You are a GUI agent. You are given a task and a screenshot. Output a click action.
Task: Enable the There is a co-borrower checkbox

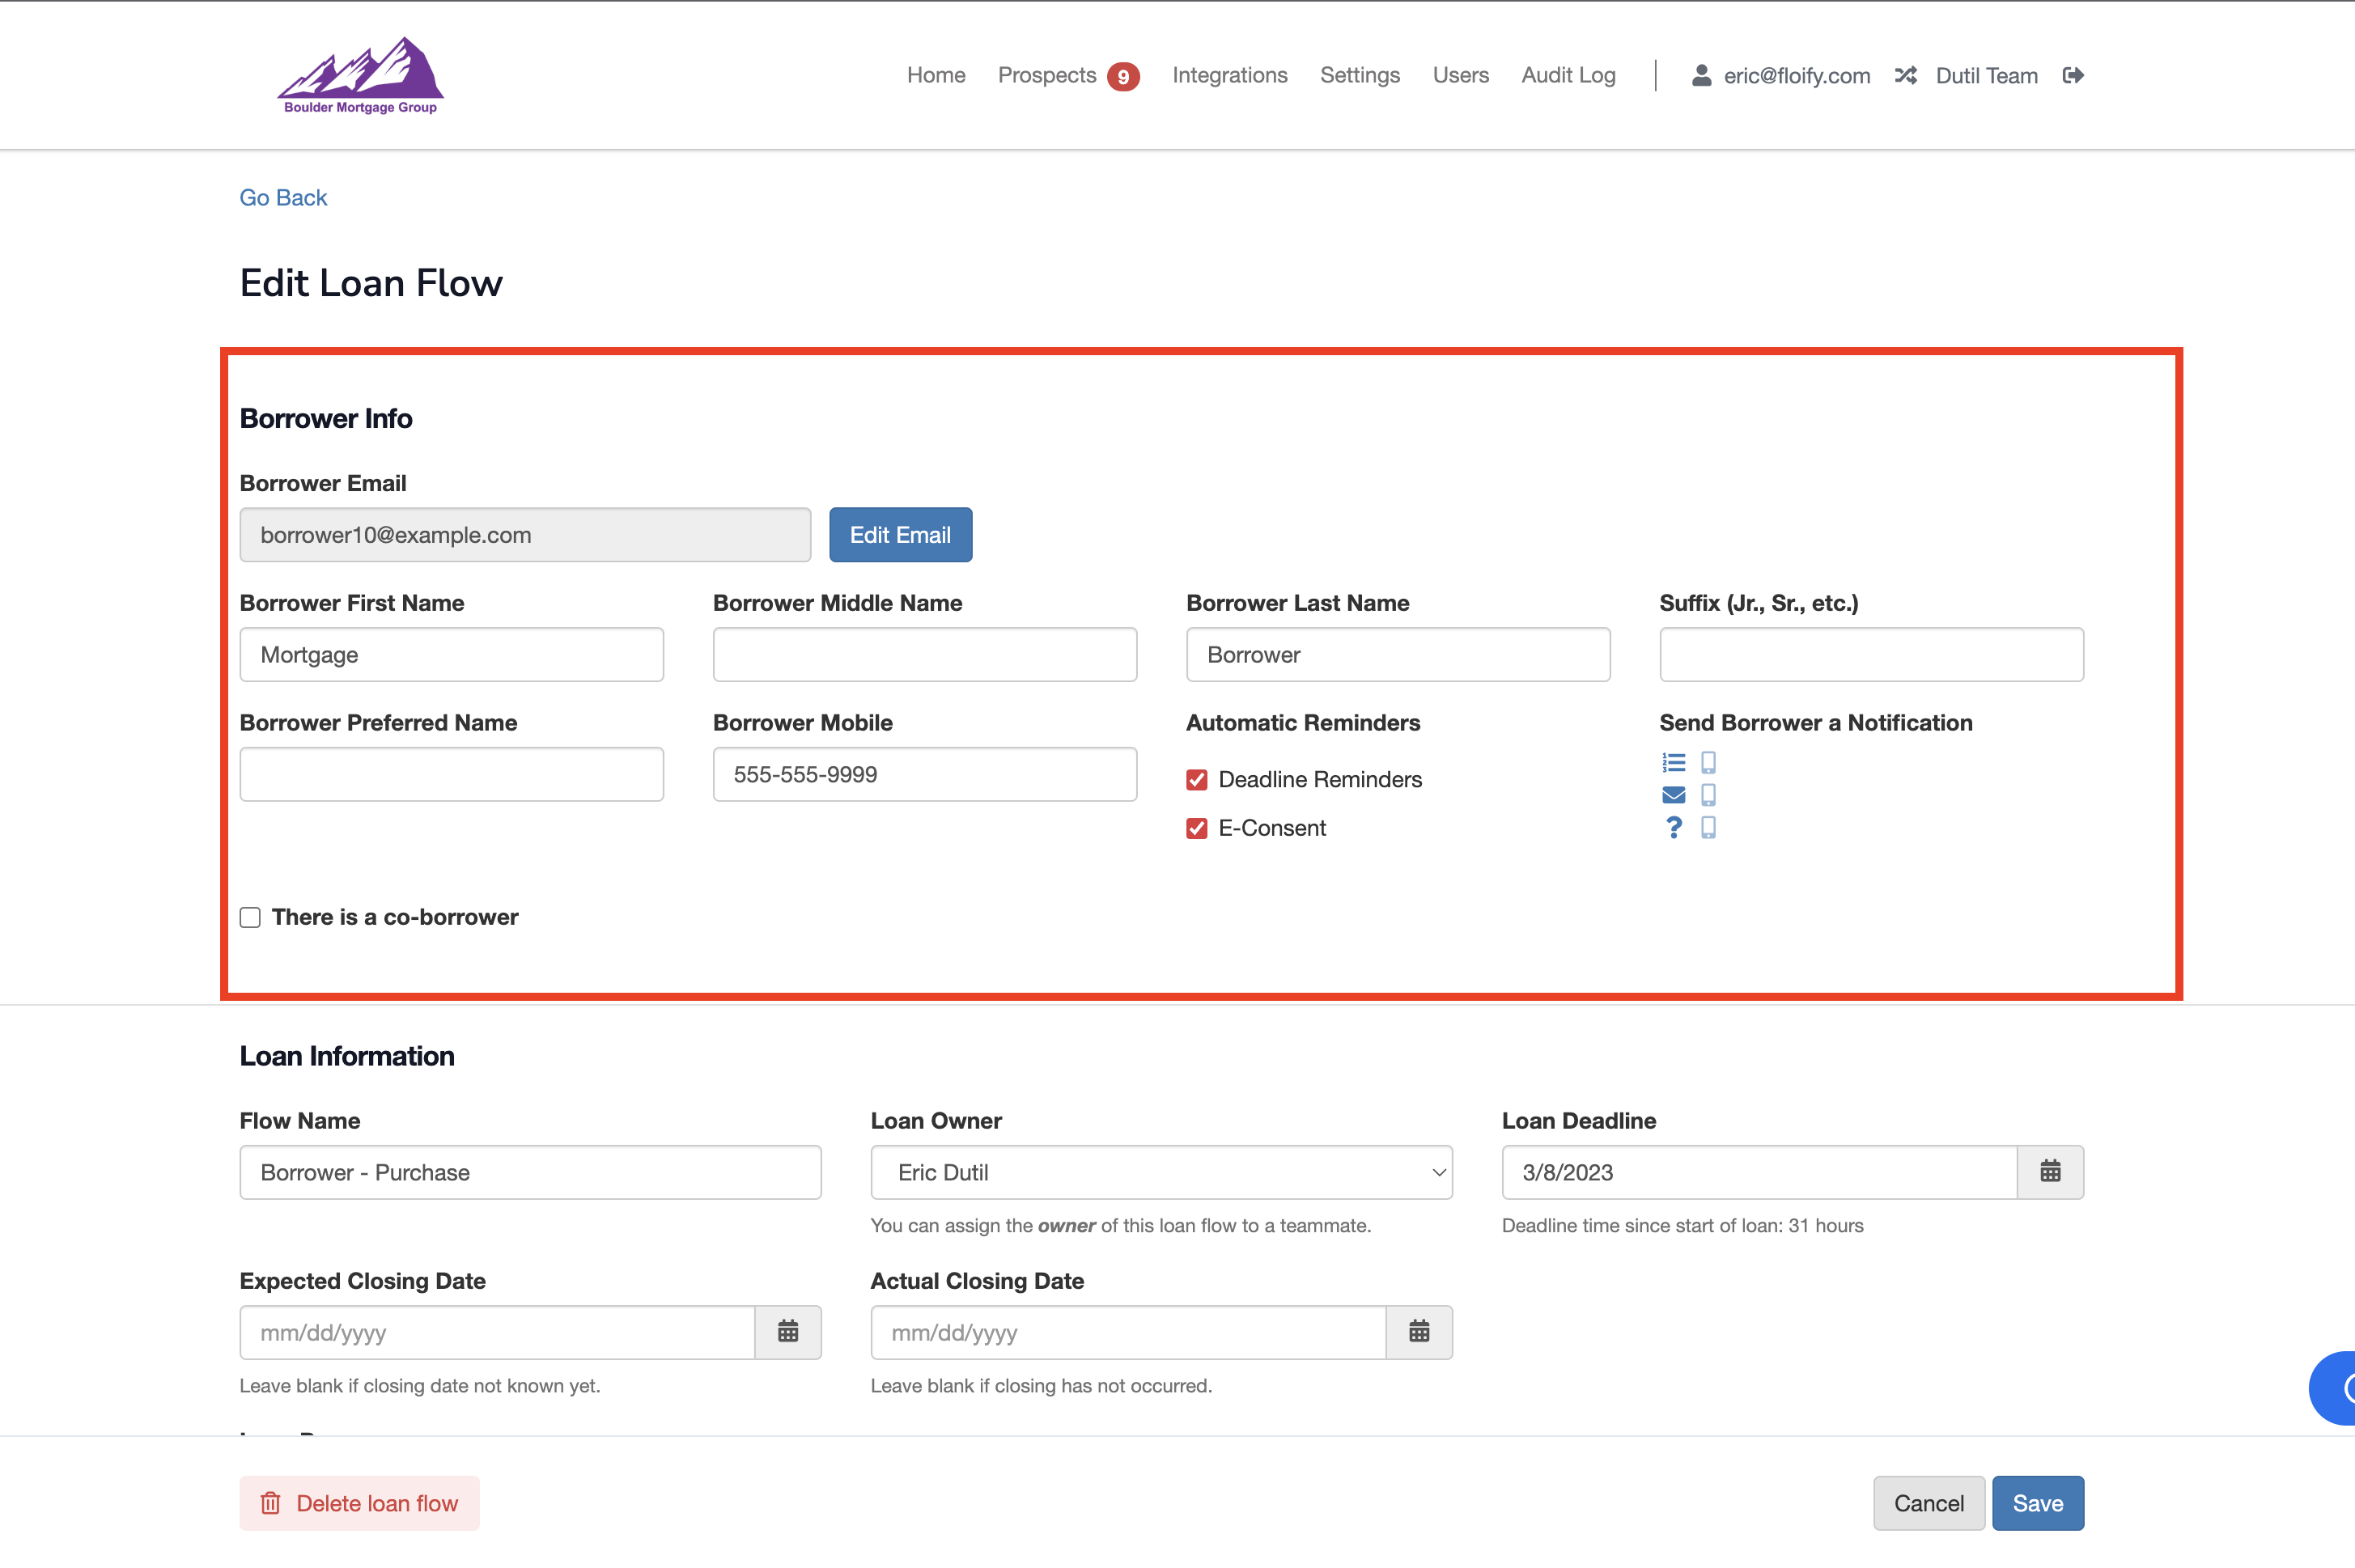250,917
